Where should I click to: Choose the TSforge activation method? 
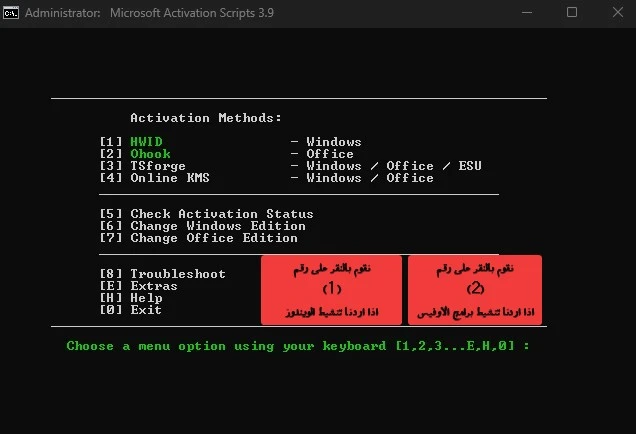tap(157, 166)
